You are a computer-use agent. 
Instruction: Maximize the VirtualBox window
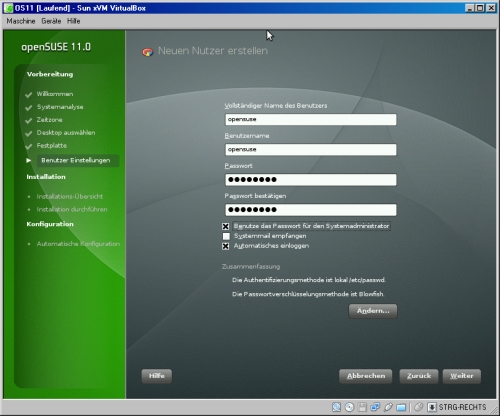click(x=480, y=8)
